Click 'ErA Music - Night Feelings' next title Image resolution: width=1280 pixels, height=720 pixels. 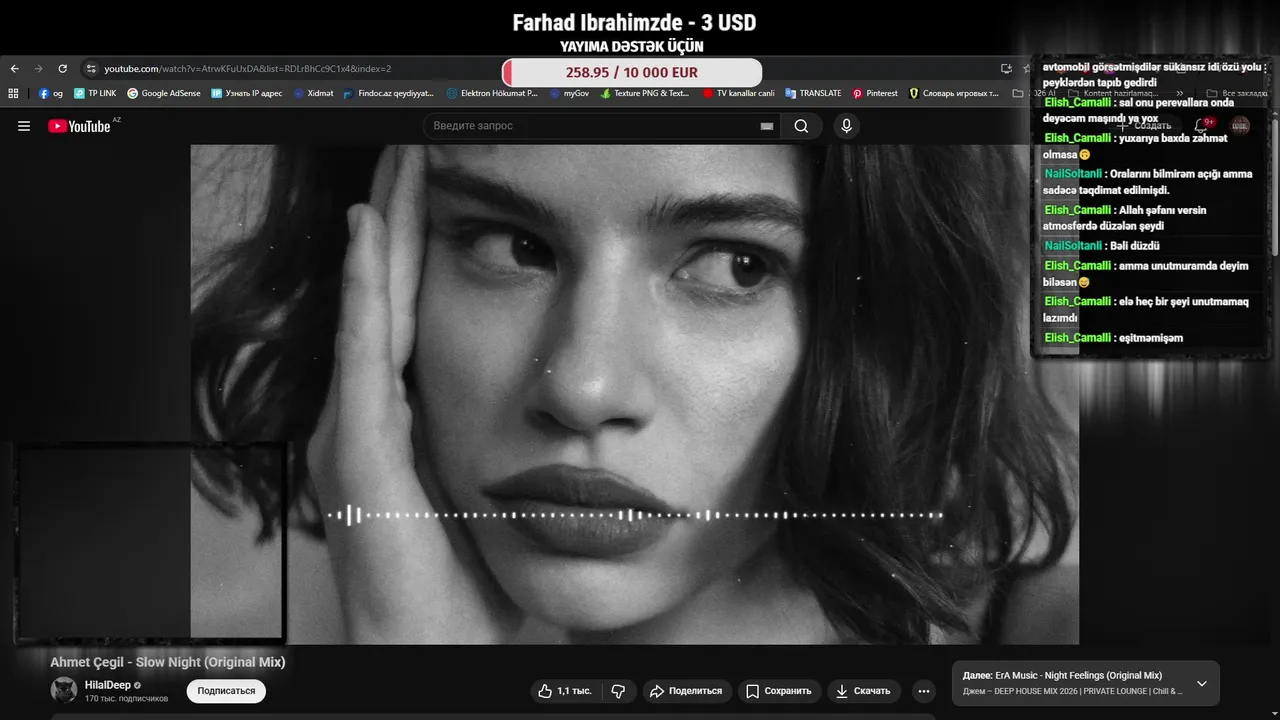(1079, 676)
